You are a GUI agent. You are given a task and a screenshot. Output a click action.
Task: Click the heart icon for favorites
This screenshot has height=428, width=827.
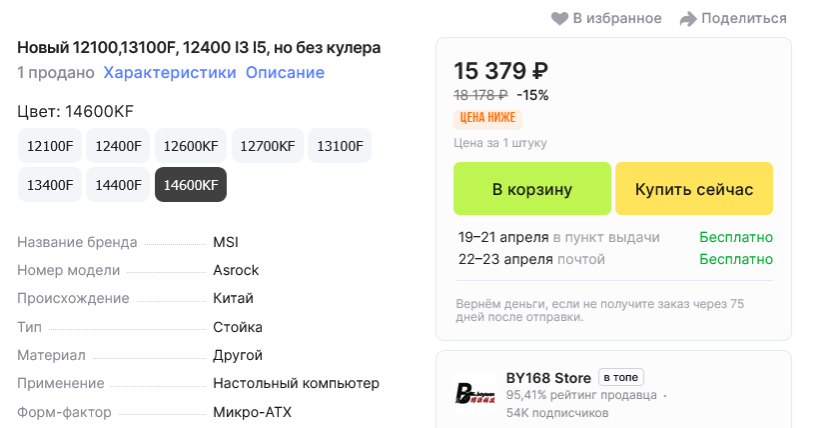pyautogui.click(x=560, y=19)
